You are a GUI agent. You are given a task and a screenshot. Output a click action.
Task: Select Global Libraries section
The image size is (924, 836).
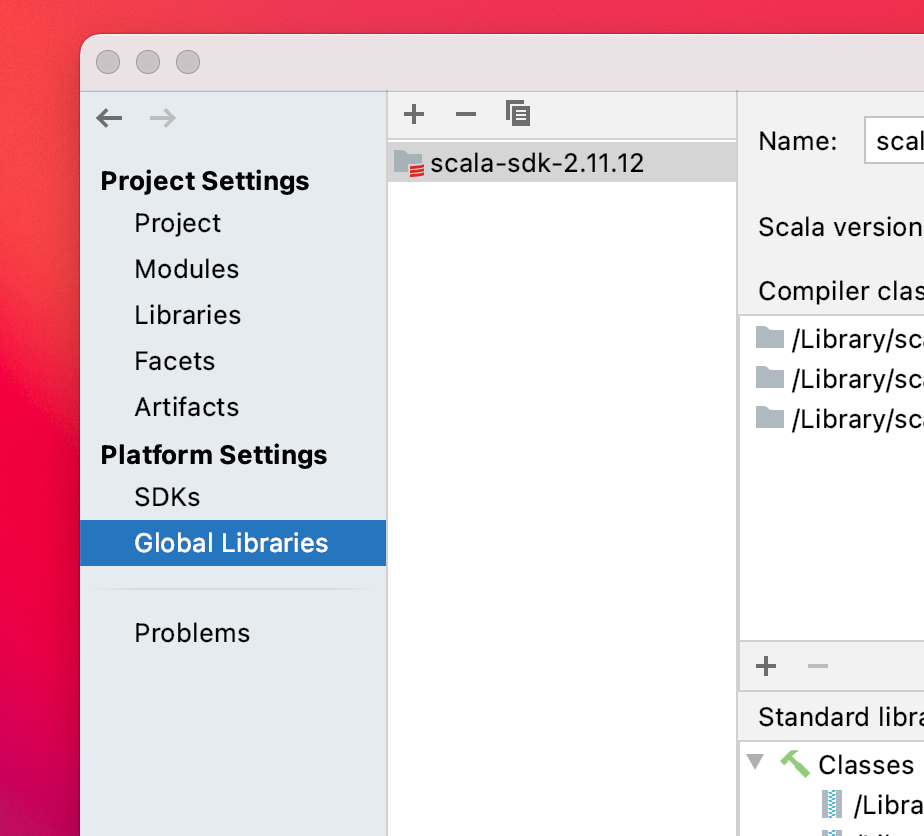(x=231, y=543)
